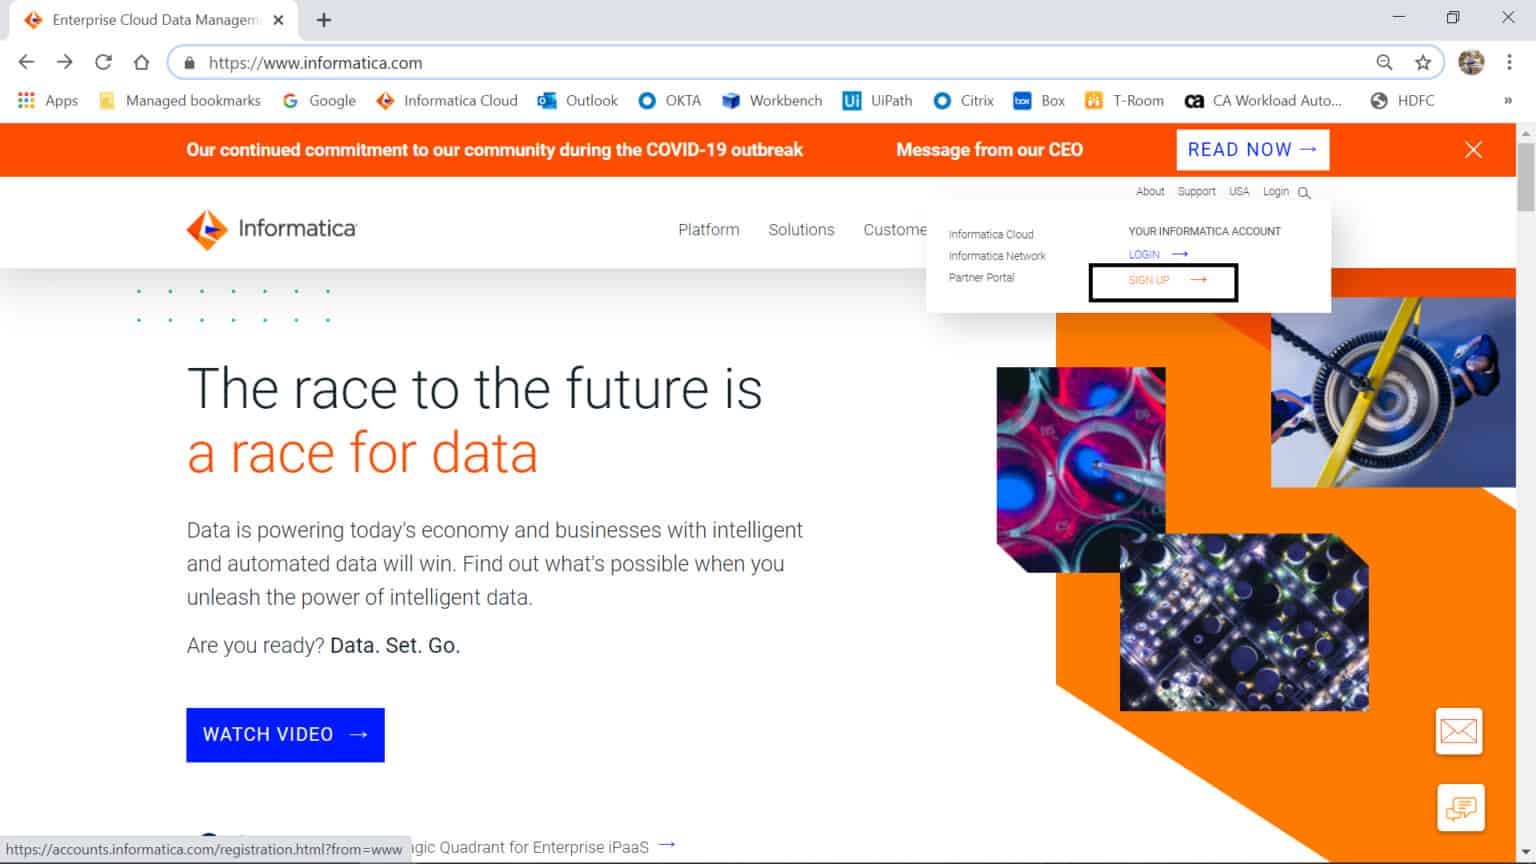Open the zoom magnifier in address bar
1536x864 pixels.
coord(1384,62)
